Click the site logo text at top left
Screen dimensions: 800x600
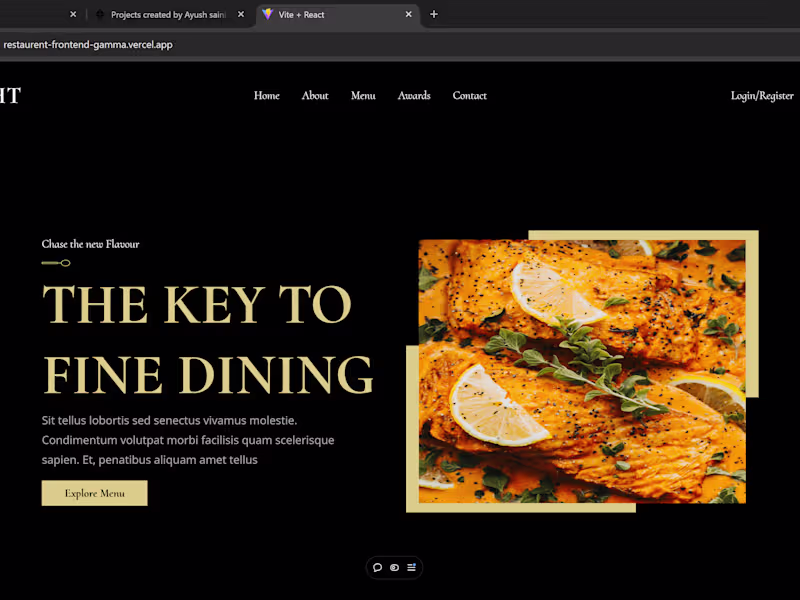[x=10, y=95]
